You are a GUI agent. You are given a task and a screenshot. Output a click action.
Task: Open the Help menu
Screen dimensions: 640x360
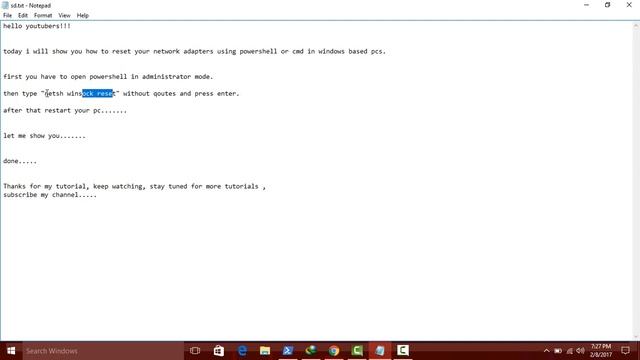[82, 16]
